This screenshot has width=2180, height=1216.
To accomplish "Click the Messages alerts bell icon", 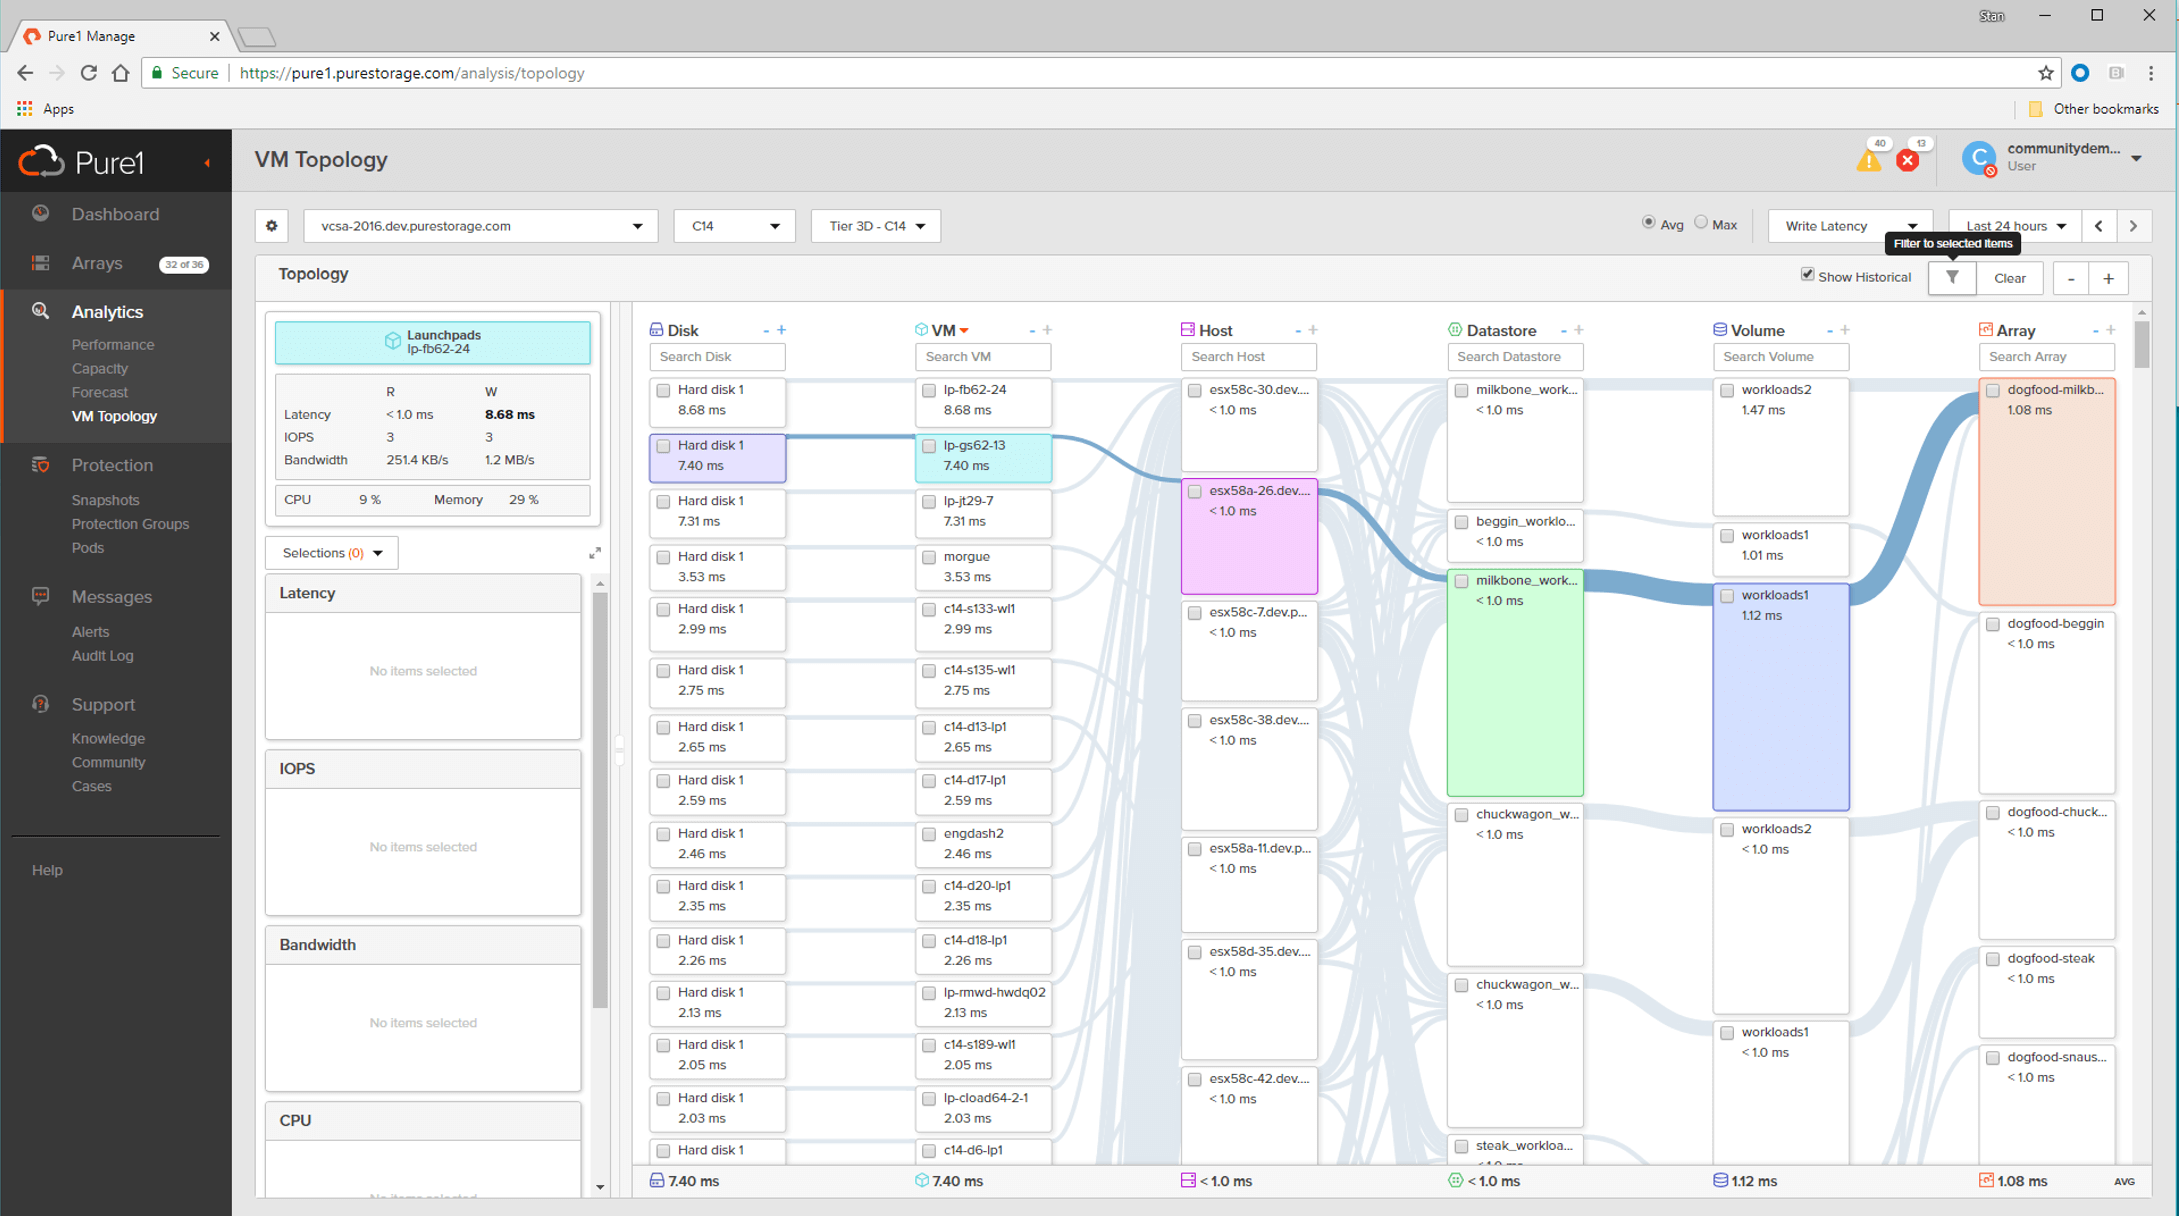I will point(40,595).
